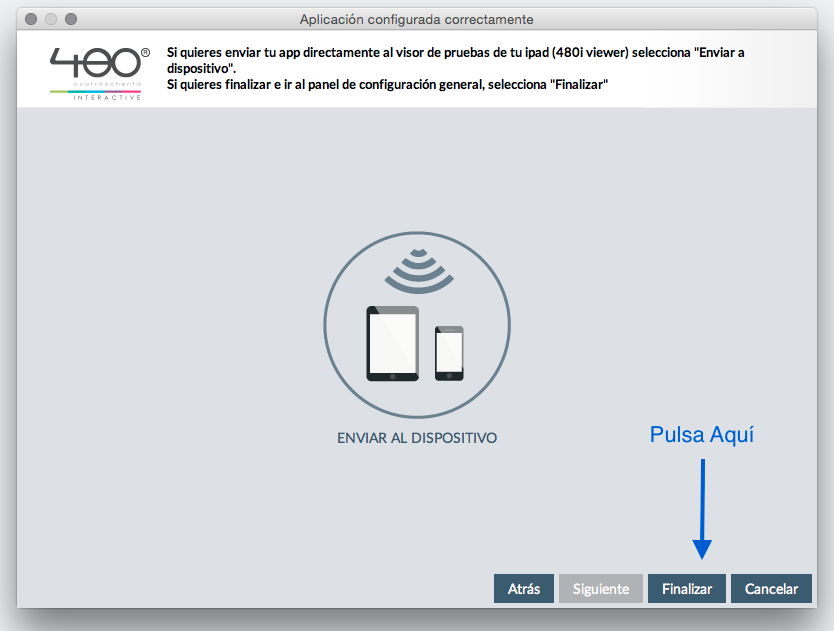Go back with the Atrás button

pos(524,589)
